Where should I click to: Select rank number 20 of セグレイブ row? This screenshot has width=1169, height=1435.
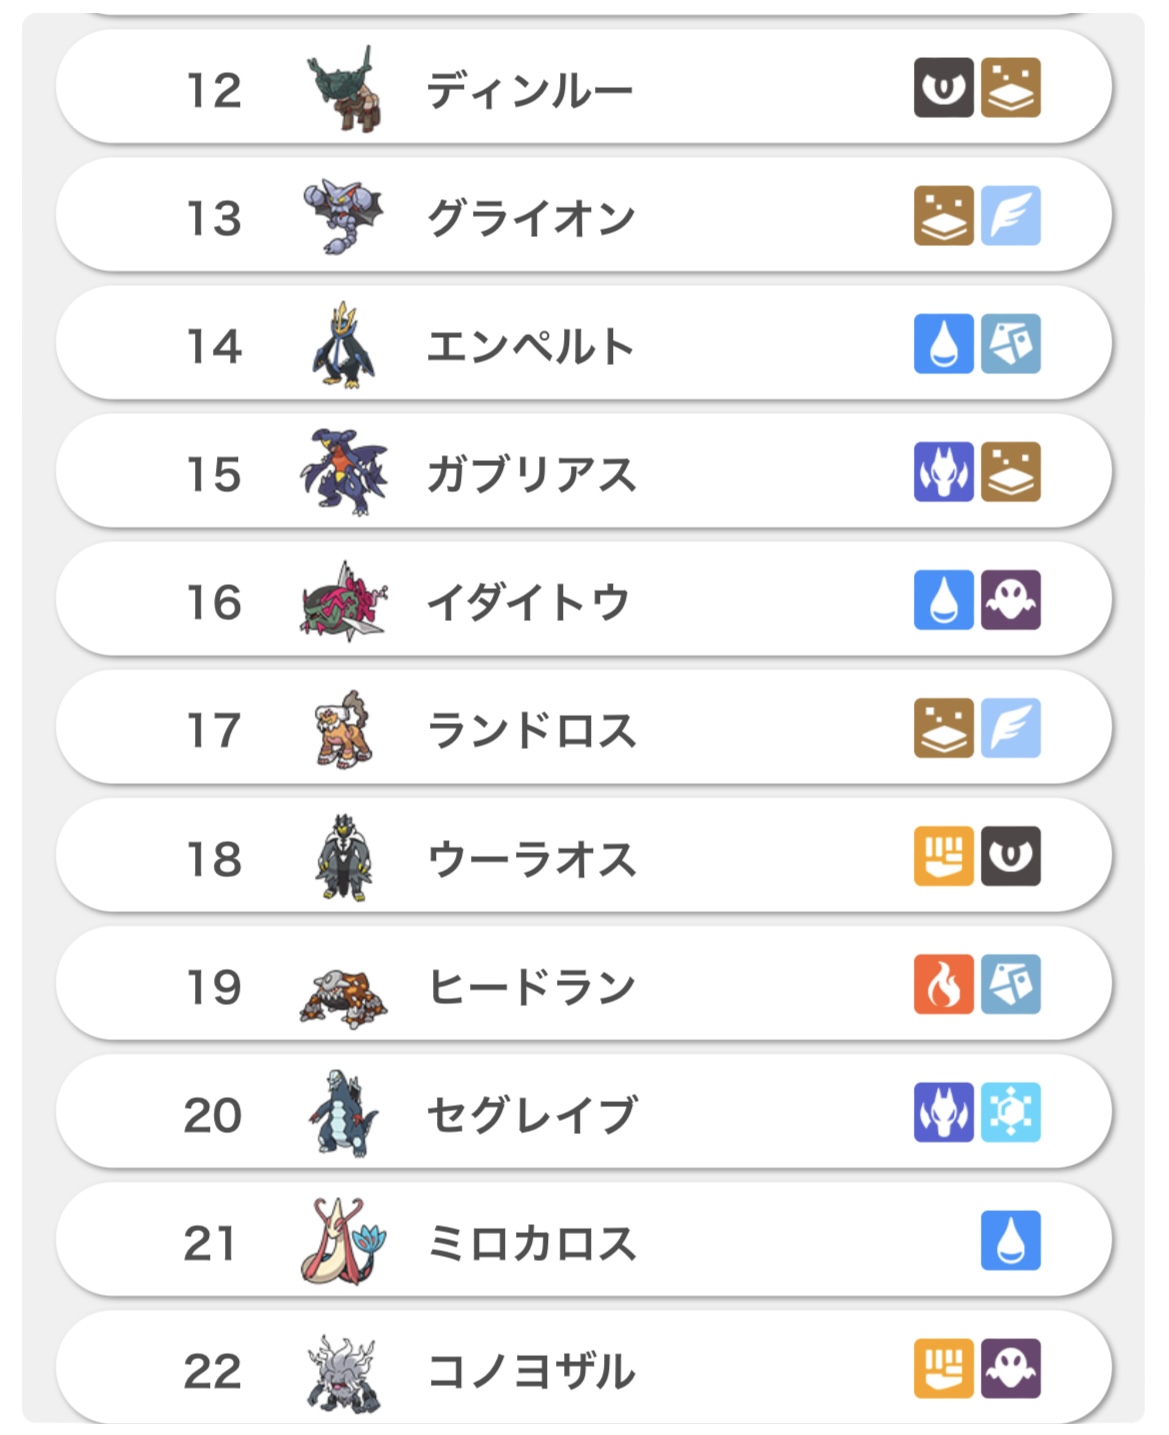point(213,1114)
